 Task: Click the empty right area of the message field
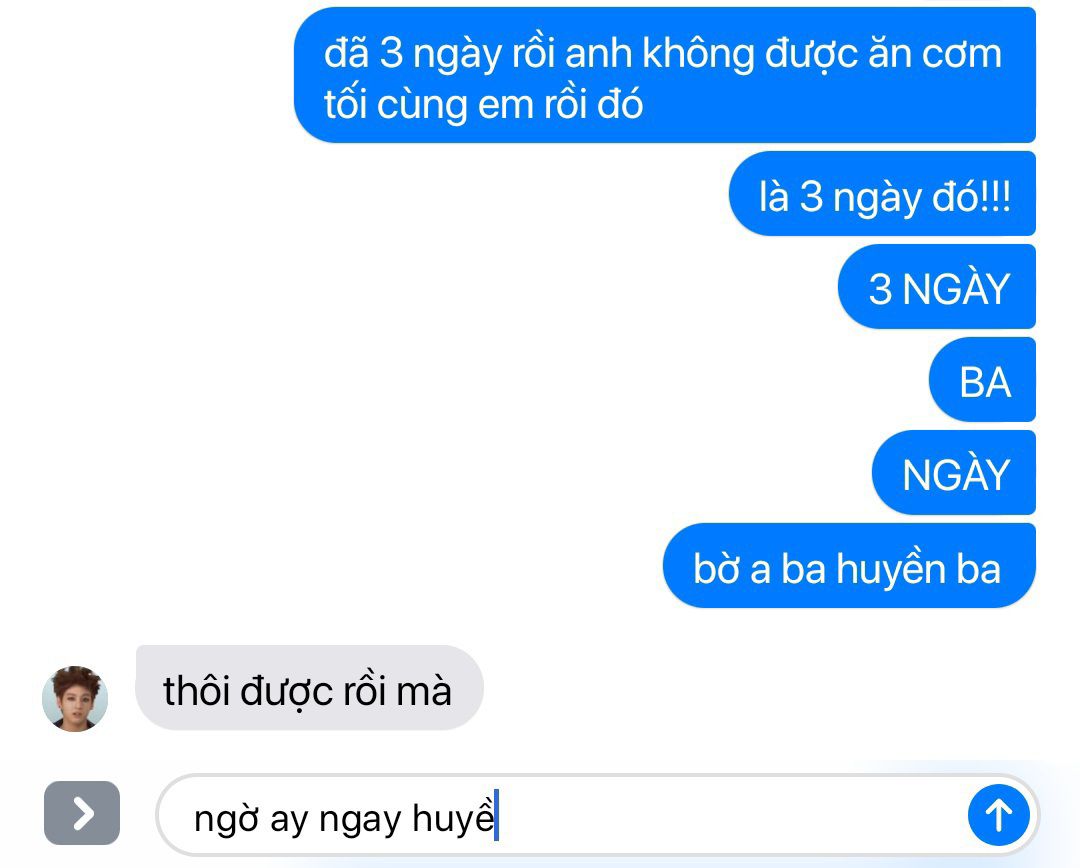click(x=730, y=815)
